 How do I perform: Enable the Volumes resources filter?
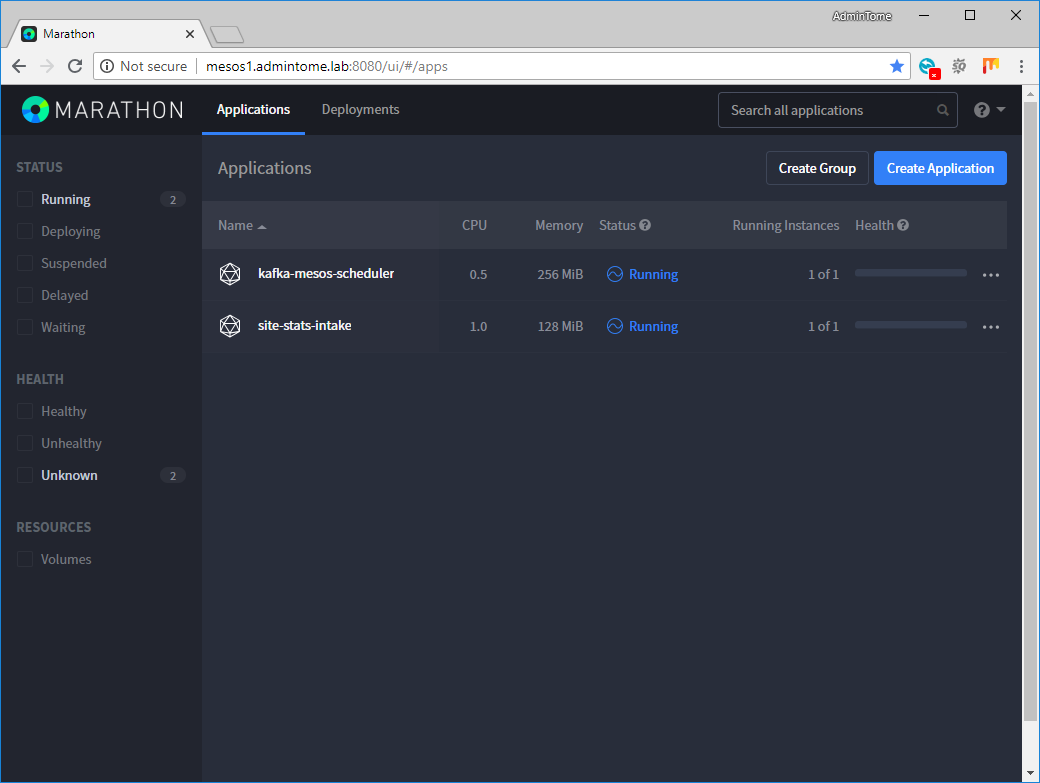(24, 559)
